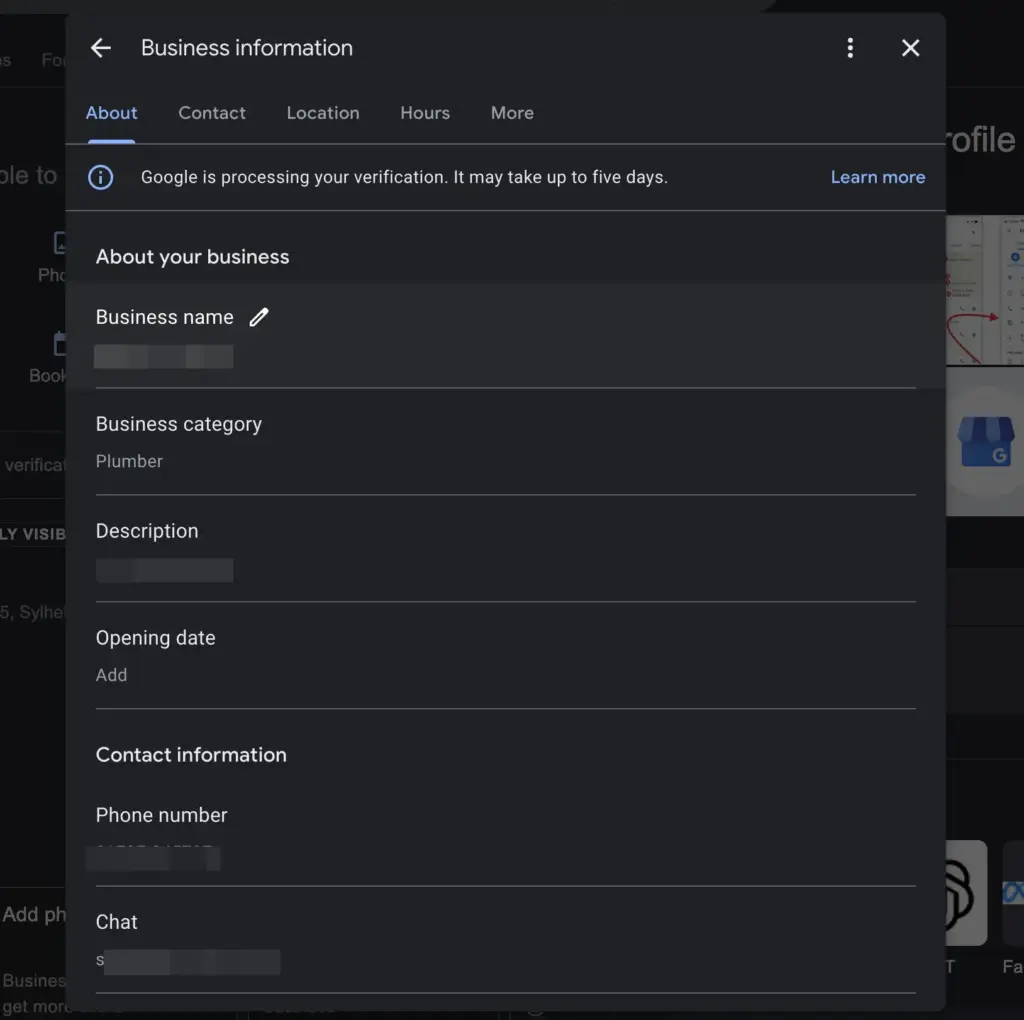Edit business name with pencil icon
Screen dimensions: 1024x1020
(x=259, y=317)
